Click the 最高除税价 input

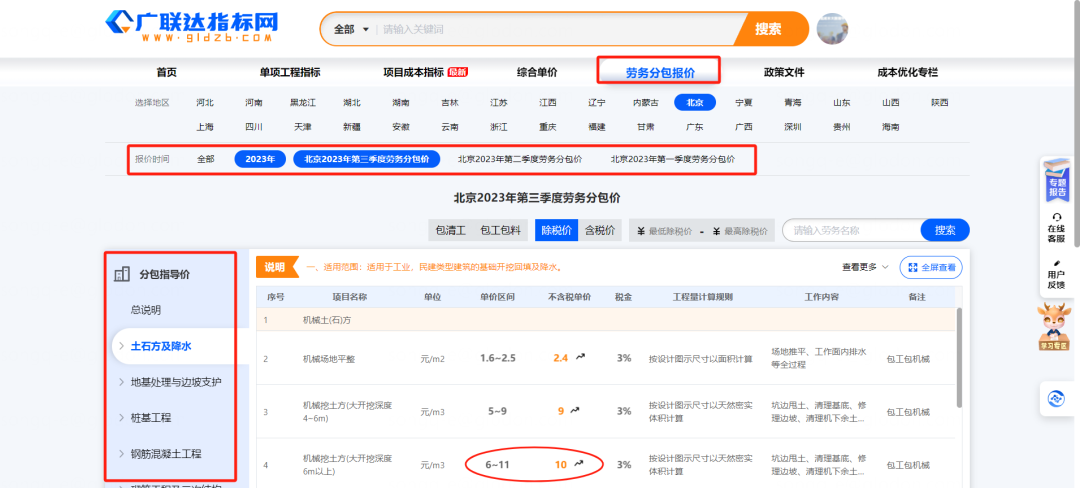point(741,231)
